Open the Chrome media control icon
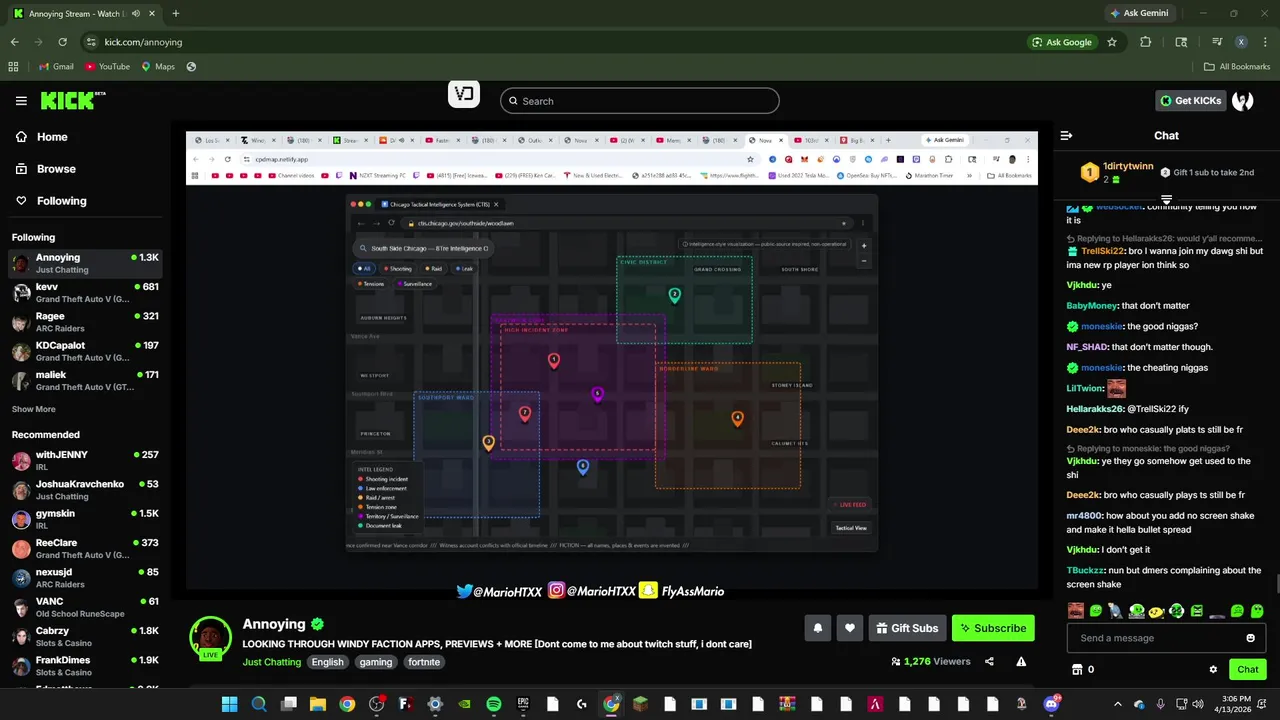 [x=1217, y=42]
